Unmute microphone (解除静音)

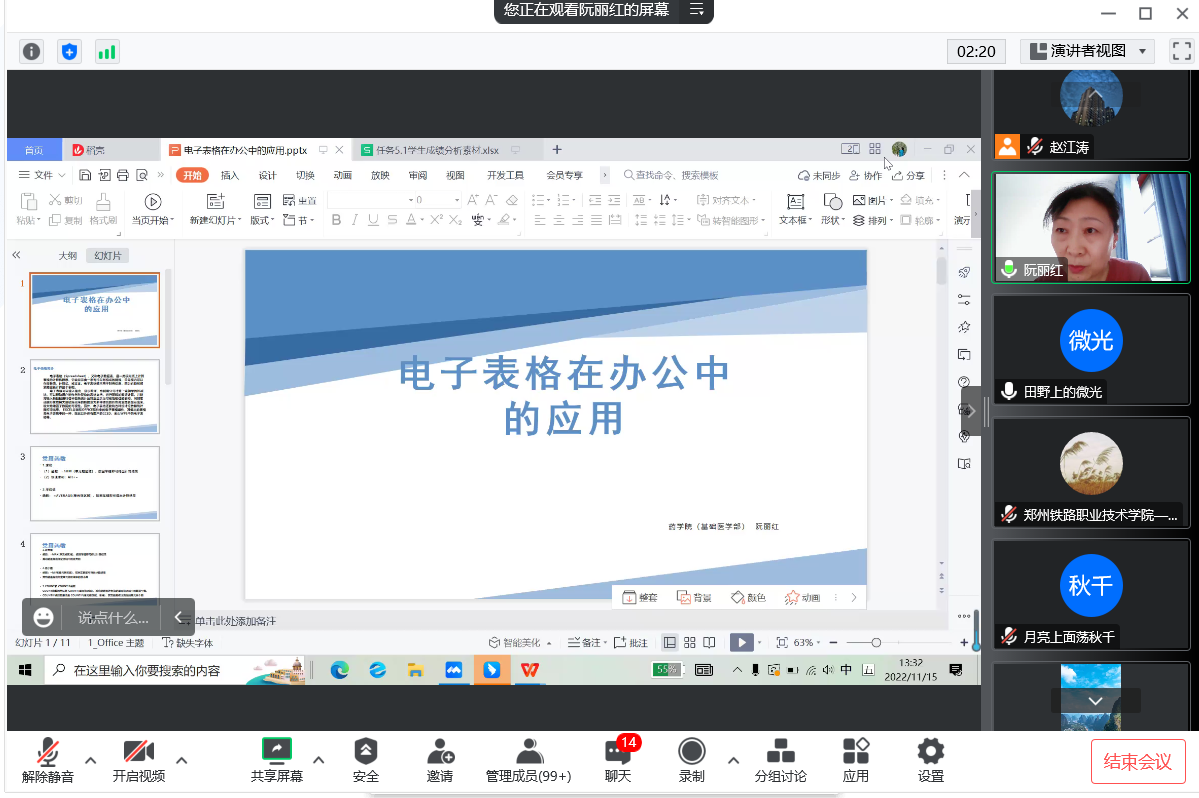47,761
